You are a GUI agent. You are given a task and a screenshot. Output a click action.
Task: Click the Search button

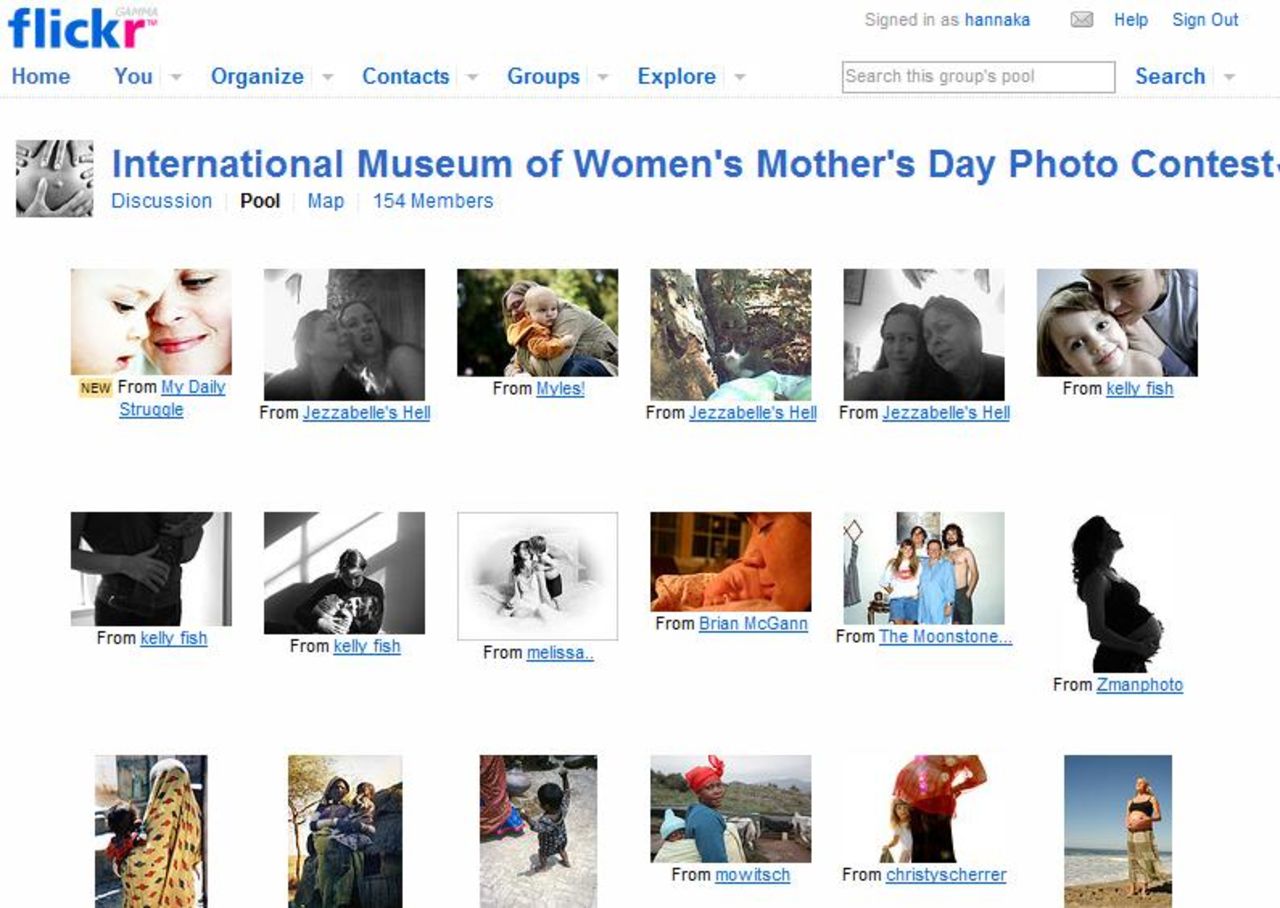pos(1170,76)
